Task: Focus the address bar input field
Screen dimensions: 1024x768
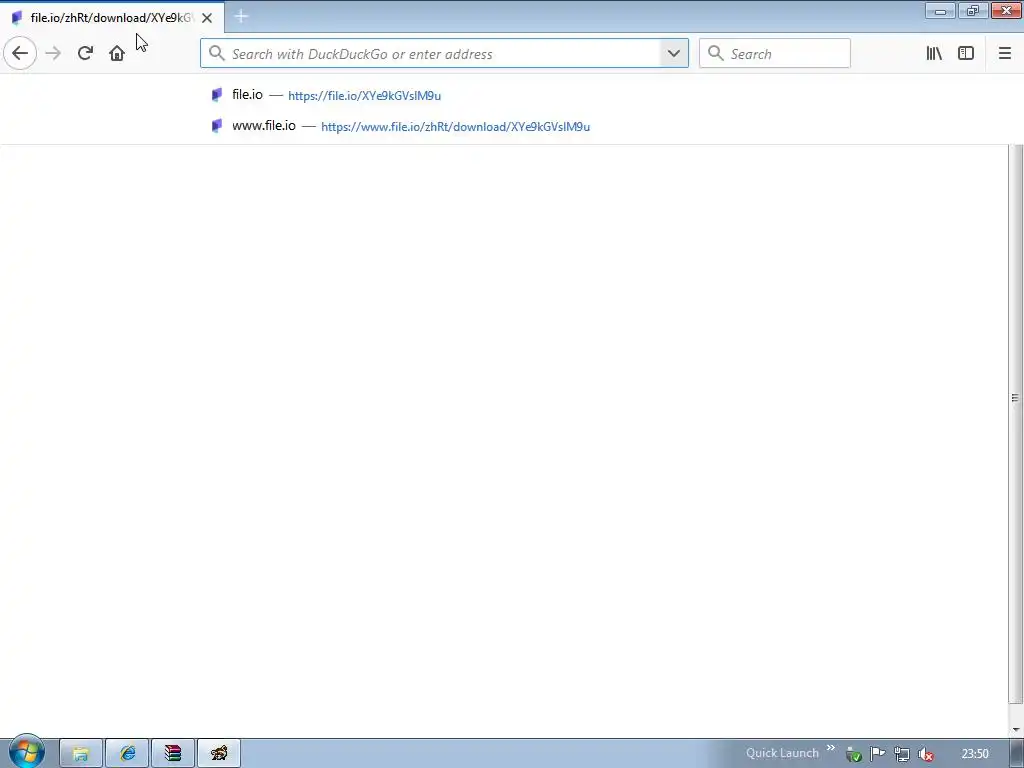Action: click(x=444, y=54)
